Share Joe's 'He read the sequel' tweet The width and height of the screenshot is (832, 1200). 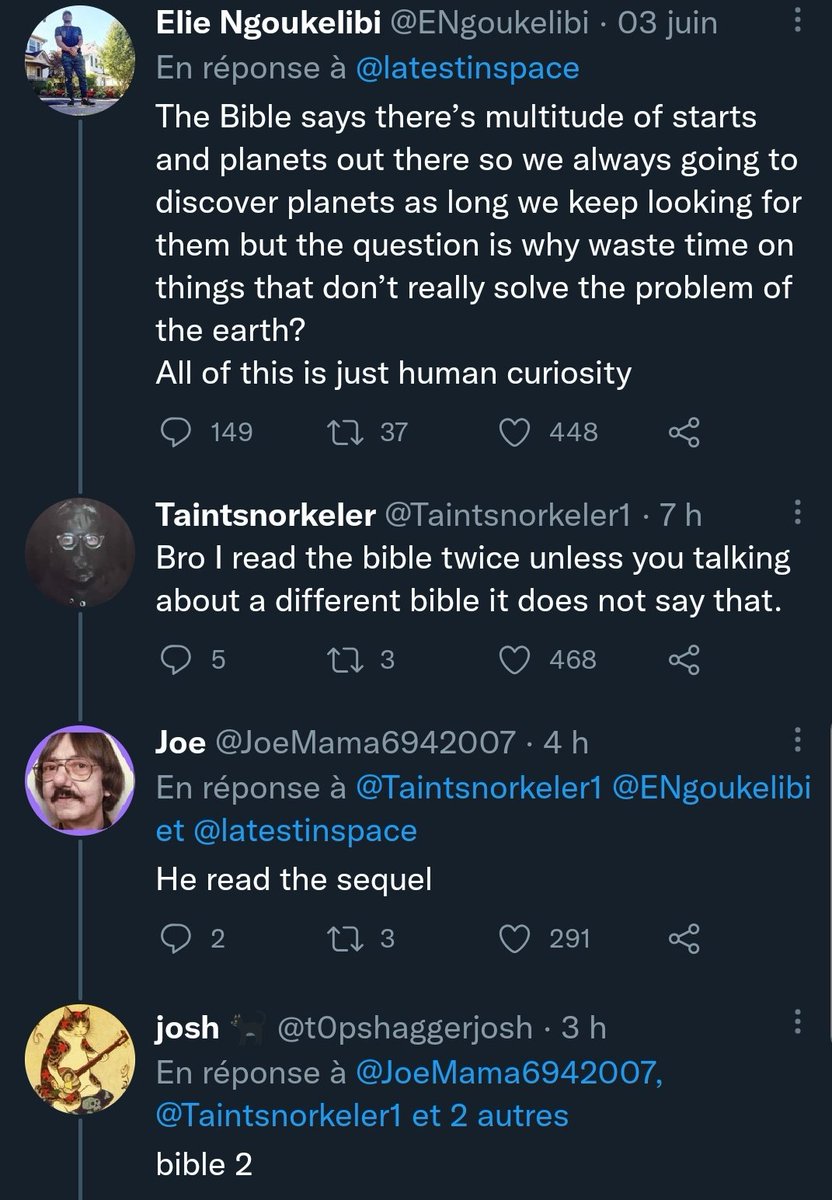(x=684, y=937)
